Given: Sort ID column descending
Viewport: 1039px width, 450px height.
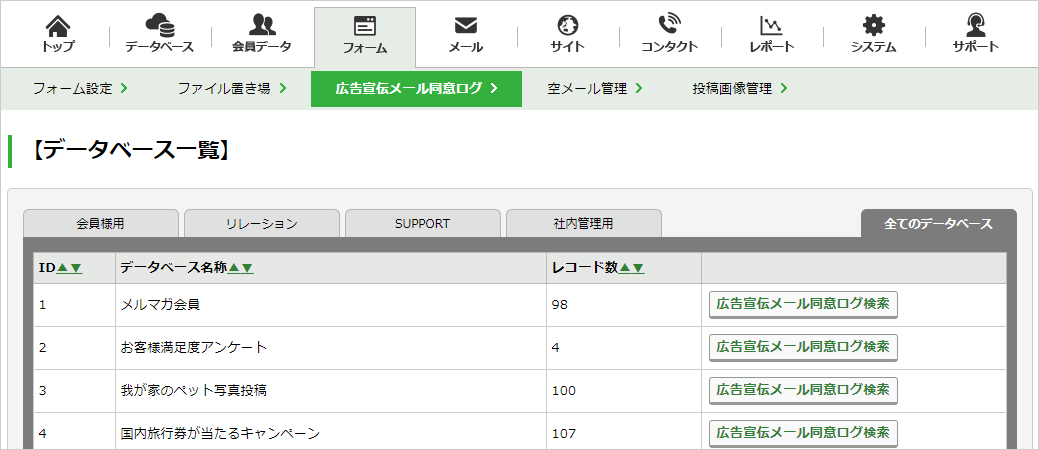Looking at the screenshot, I should (x=76, y=268).
